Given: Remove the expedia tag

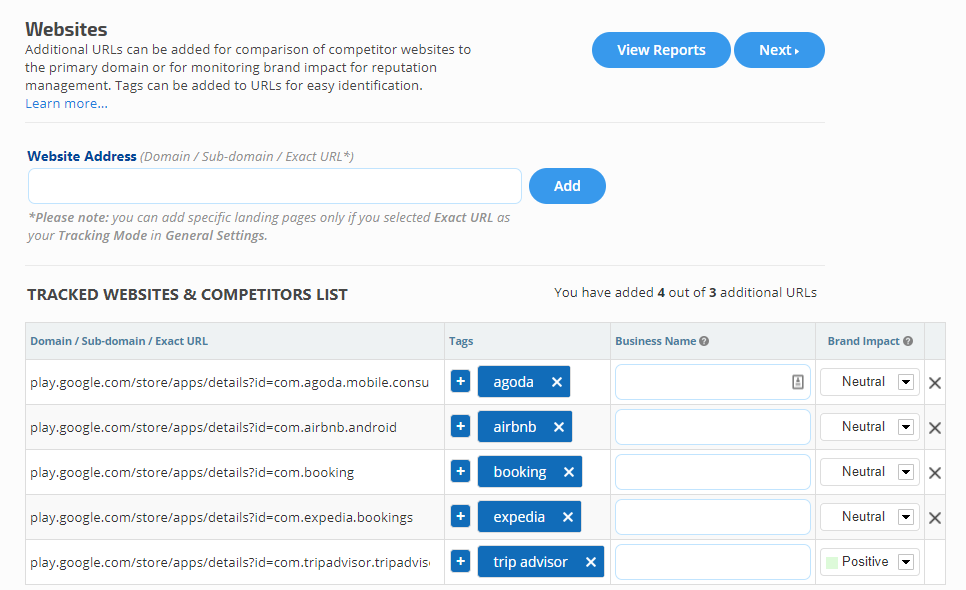Looking at the screenshot, I should [x=568, y=517].
